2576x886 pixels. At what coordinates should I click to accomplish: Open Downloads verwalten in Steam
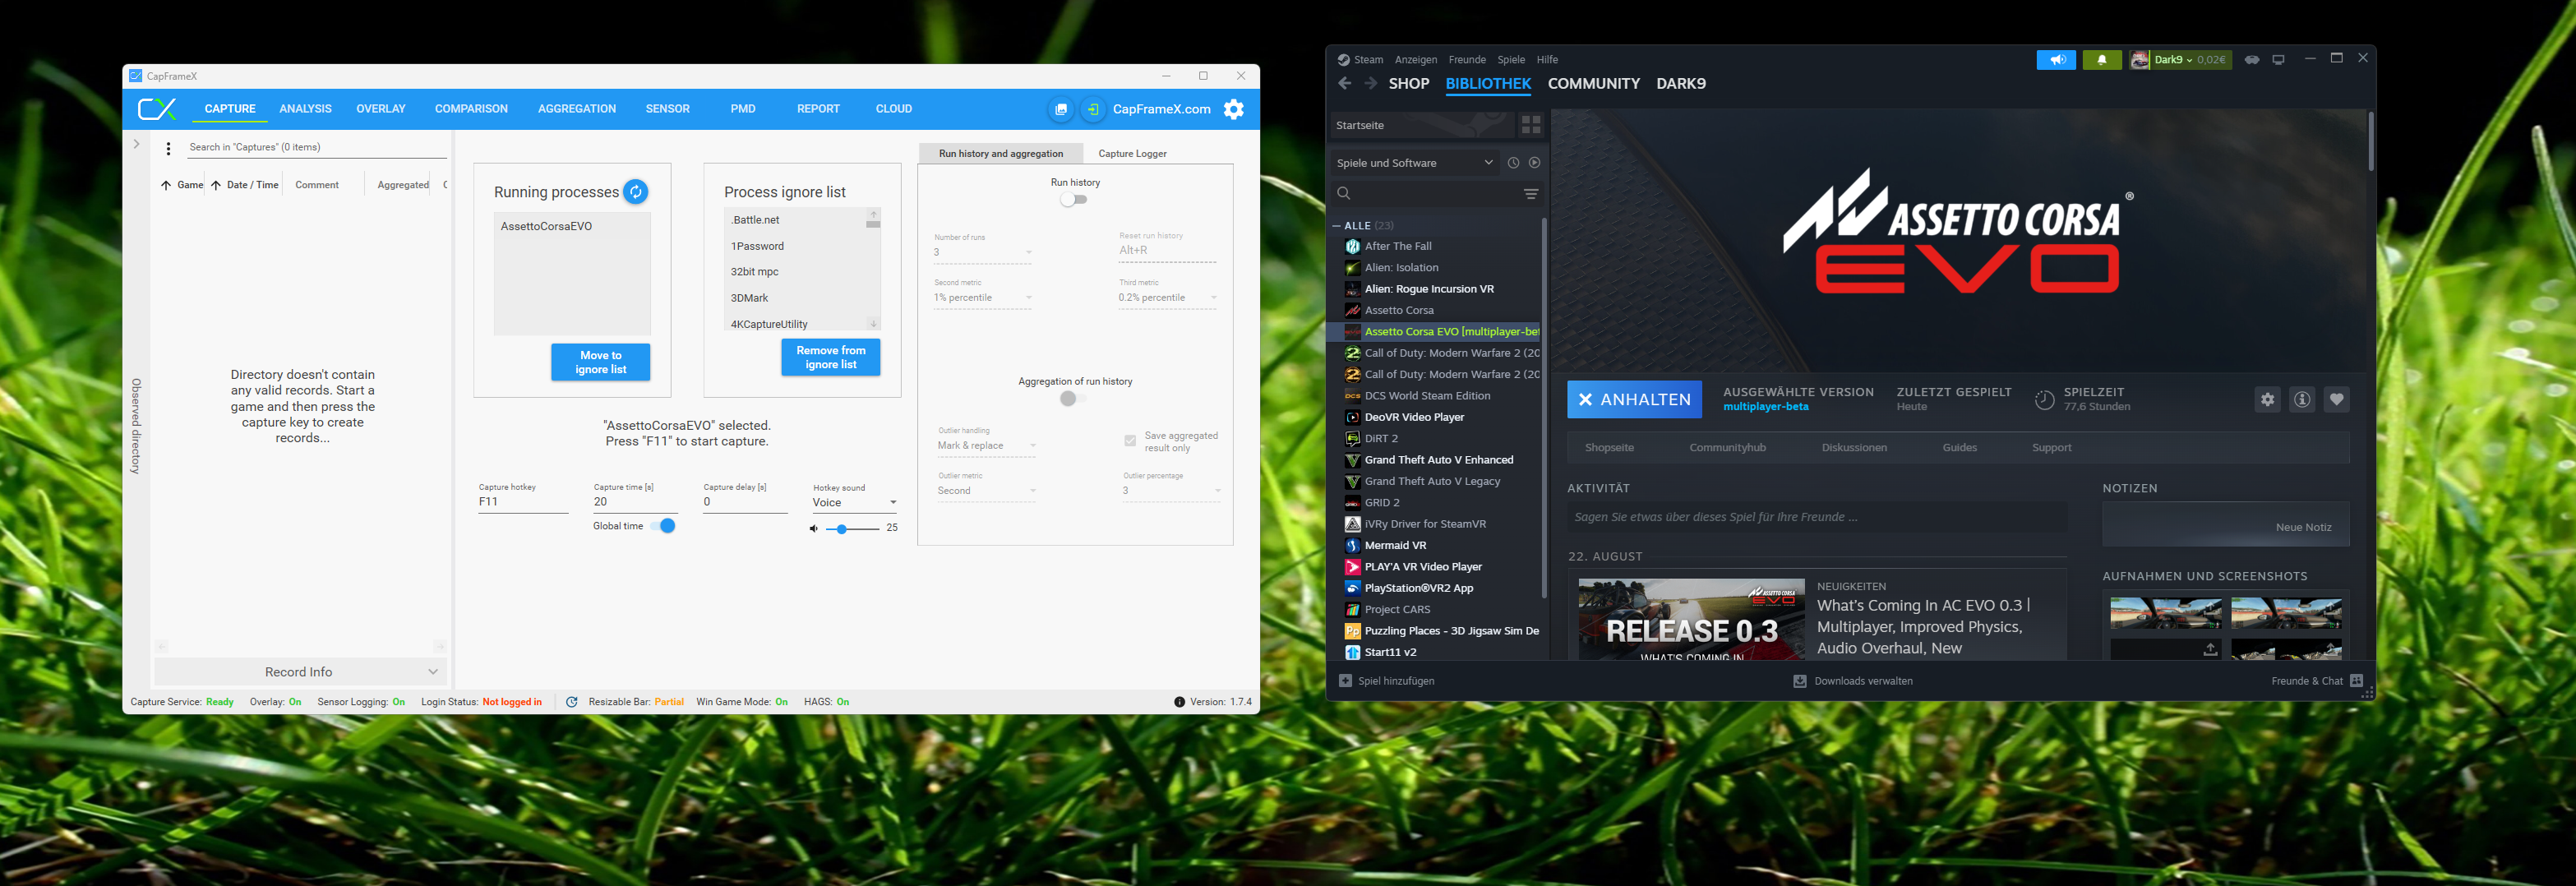[1853, 681]
